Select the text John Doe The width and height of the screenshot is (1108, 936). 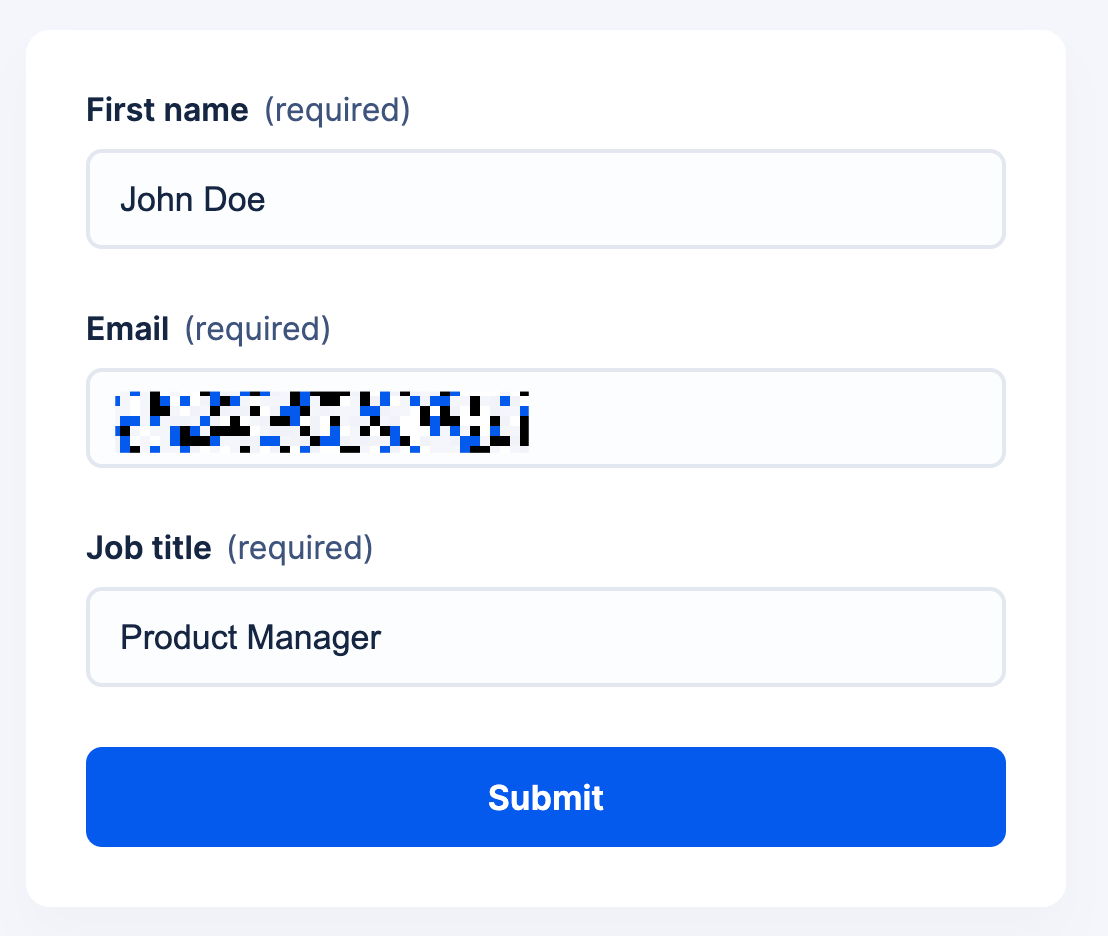193,199
